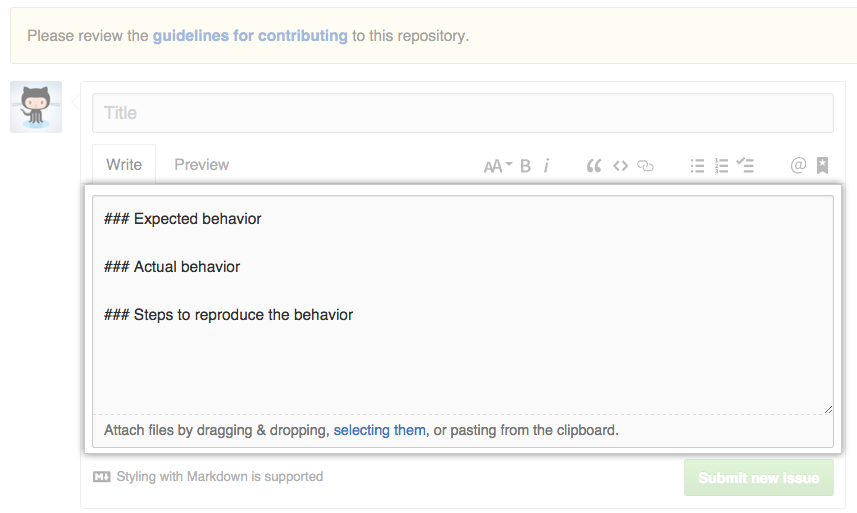Click the Octocat user avatar
The image size is (857, 513).
pos(36,107)
